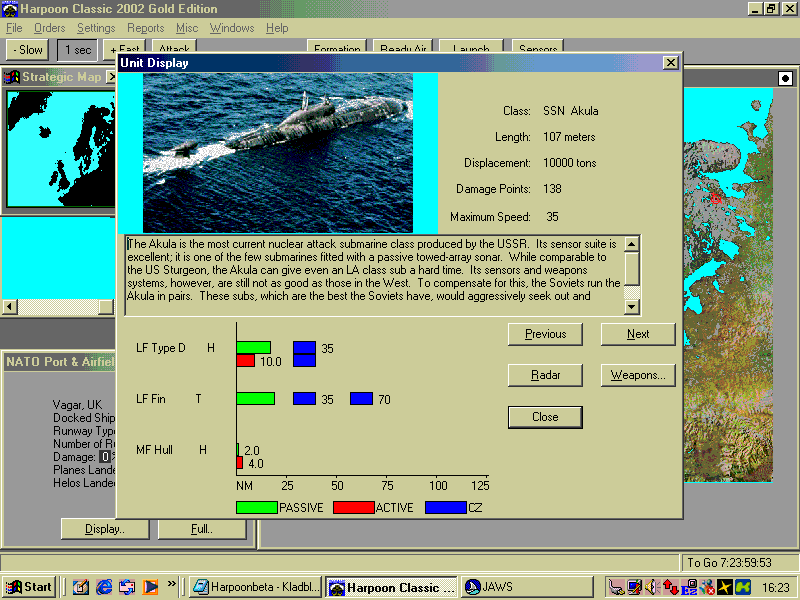This screenshot has width=800, height=600.
Task: Open the Windows Start menu
Action: [x=29, y=587]
